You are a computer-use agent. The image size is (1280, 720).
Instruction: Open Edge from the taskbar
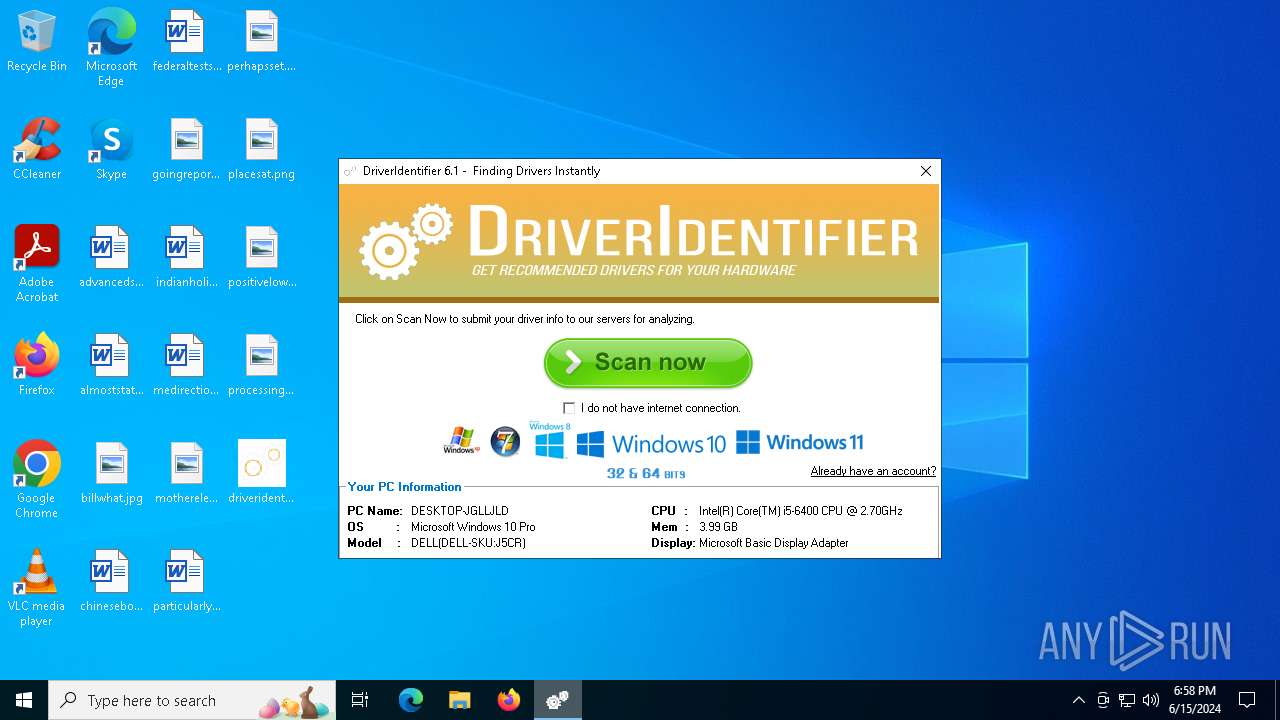411,700
